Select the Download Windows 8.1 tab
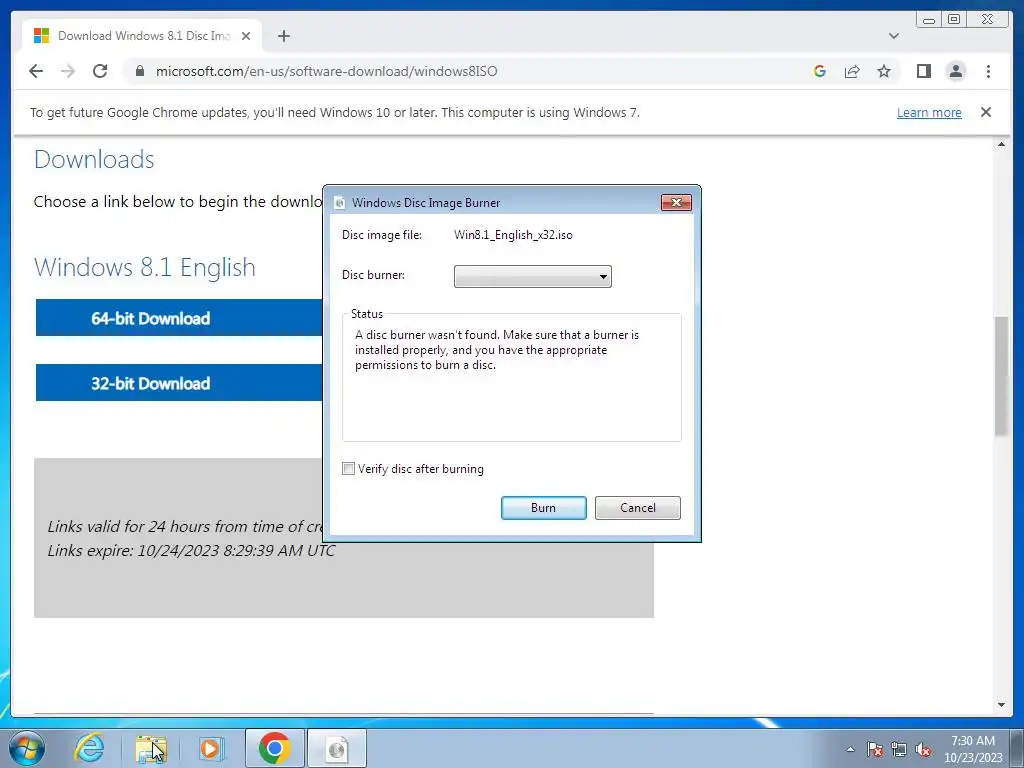1024x768 pixels. pos(142,36)
